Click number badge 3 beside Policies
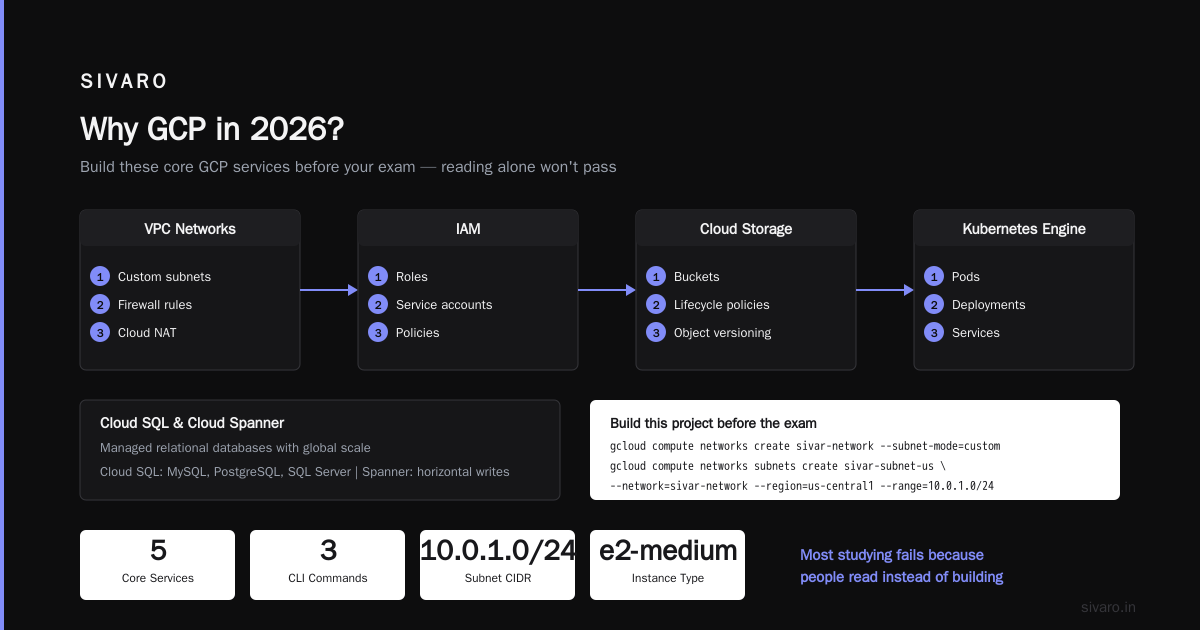 click(377, 333)
